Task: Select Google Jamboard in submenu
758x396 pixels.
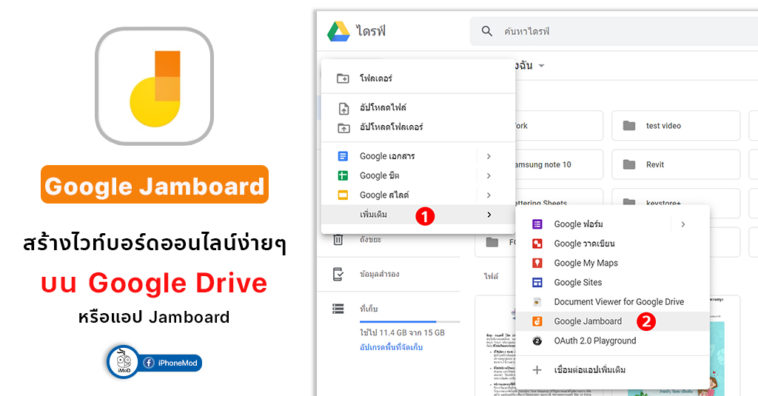Action: (613, 321)
